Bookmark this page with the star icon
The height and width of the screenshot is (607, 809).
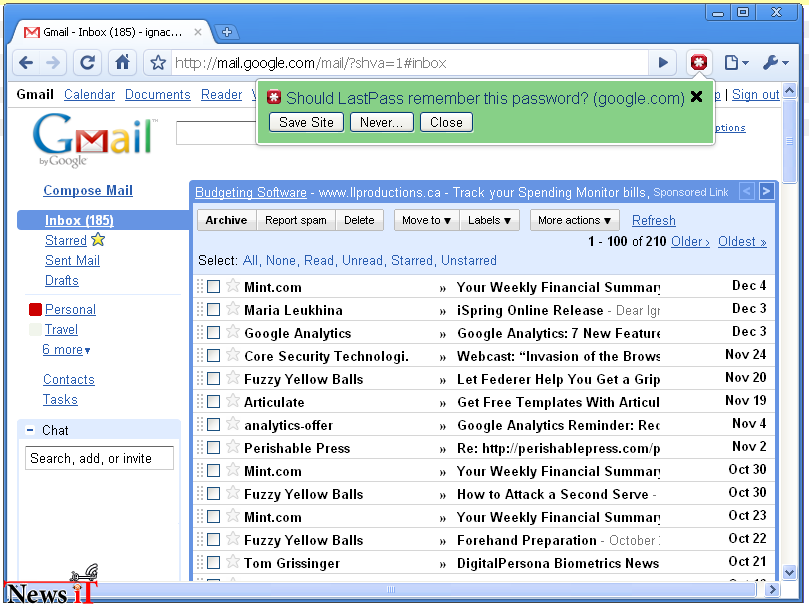pos(158,63)
